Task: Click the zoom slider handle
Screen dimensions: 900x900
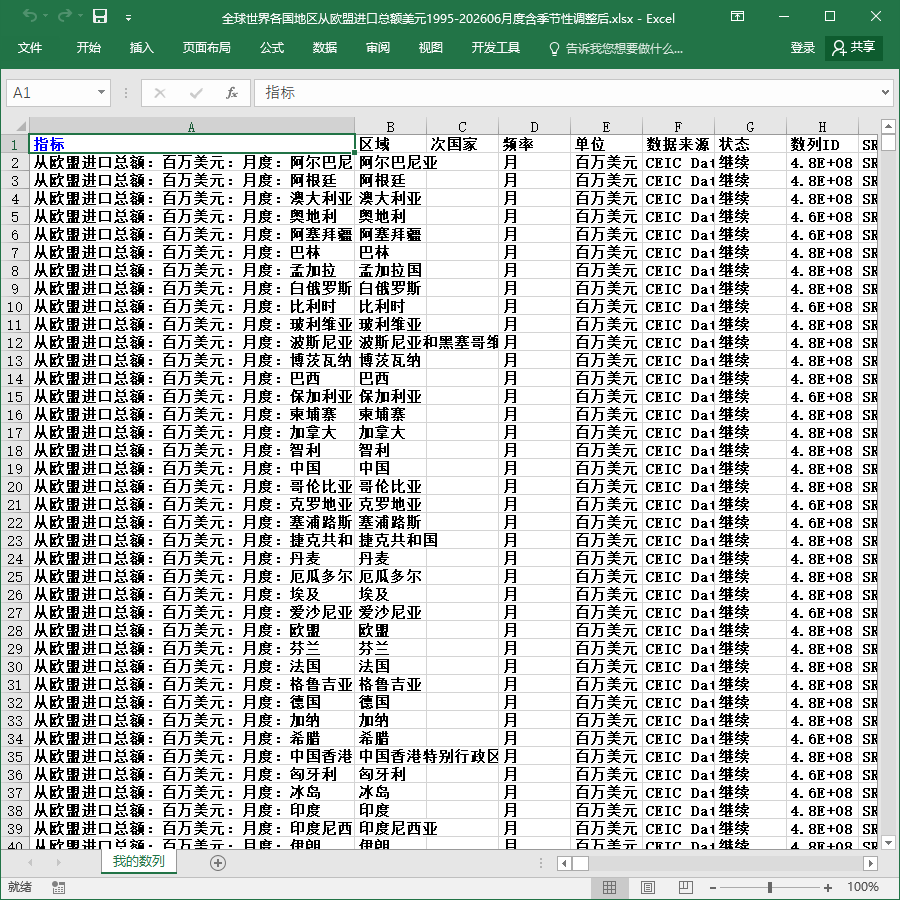Action: 770,887
